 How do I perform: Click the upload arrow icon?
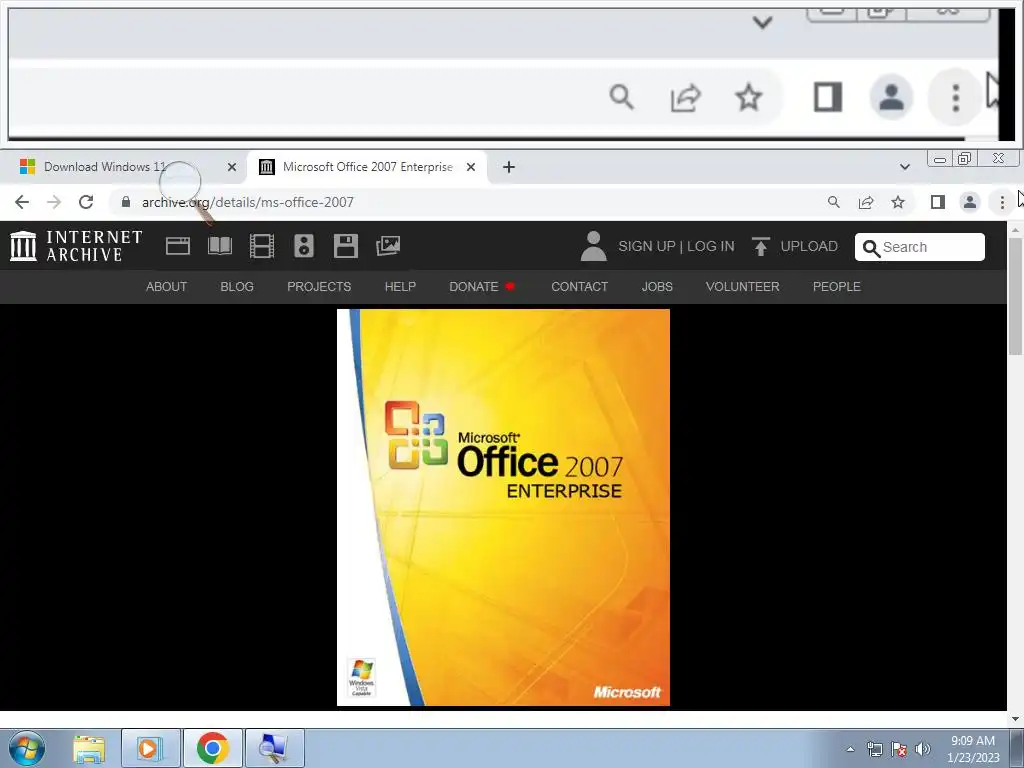pos(760,246)
